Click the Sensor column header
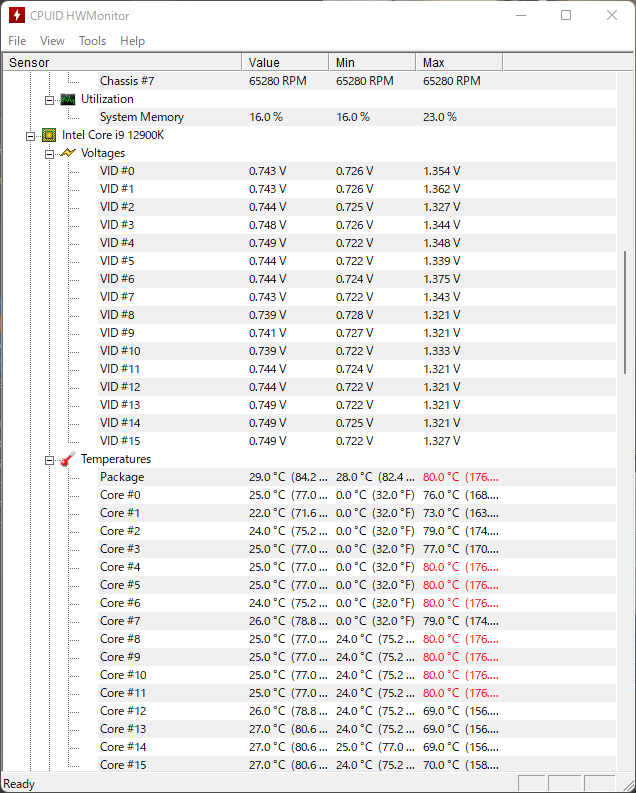Viewport: 636px width, 793px height. [x=120, y=63]
